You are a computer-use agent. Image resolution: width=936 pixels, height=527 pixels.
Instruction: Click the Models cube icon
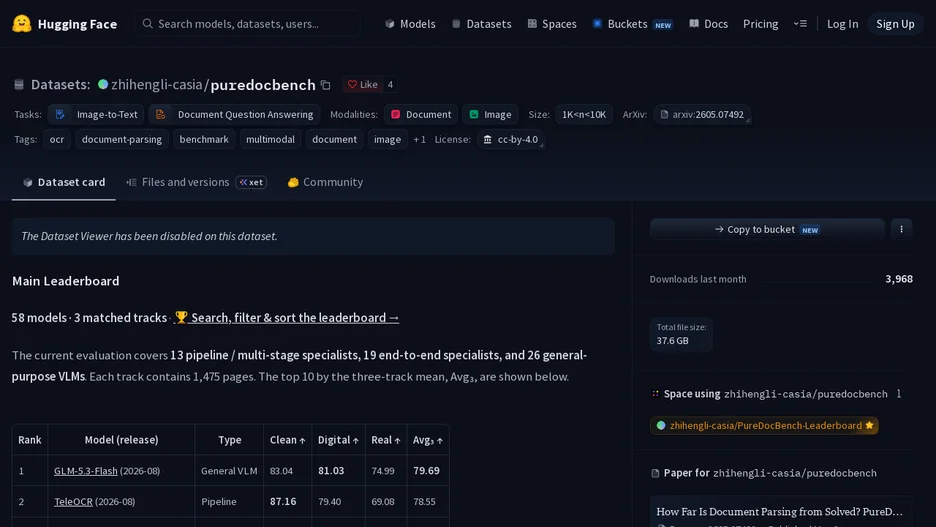pyautogui.click(x=390, y=24)
